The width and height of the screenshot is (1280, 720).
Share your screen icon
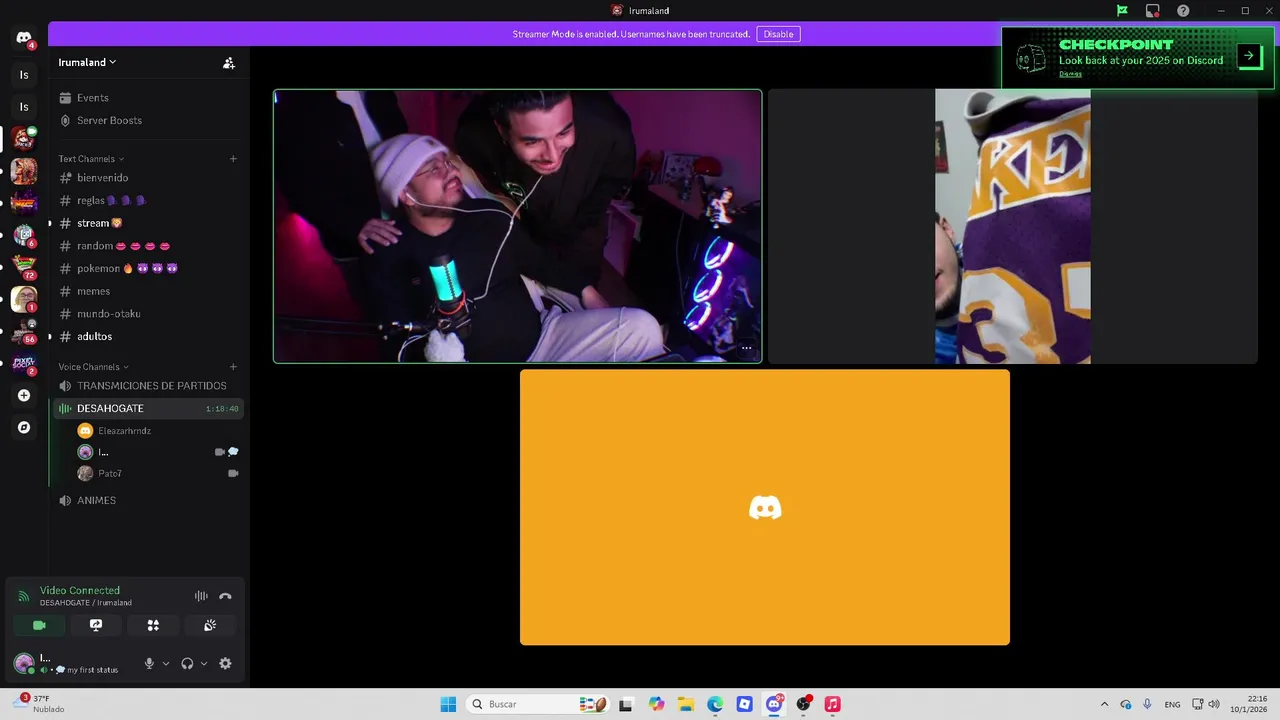(x=96, y=625)
